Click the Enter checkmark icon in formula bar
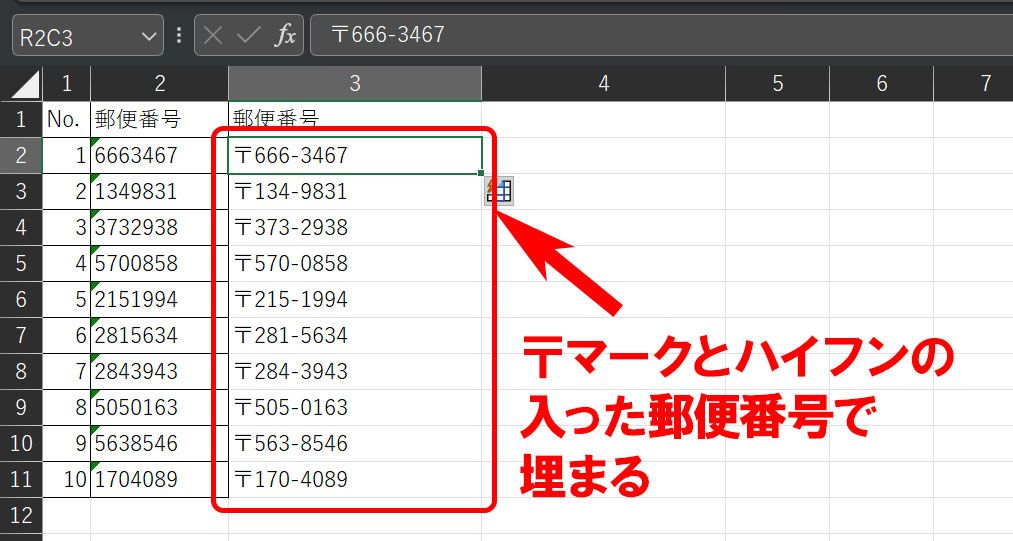 (249, 36)
